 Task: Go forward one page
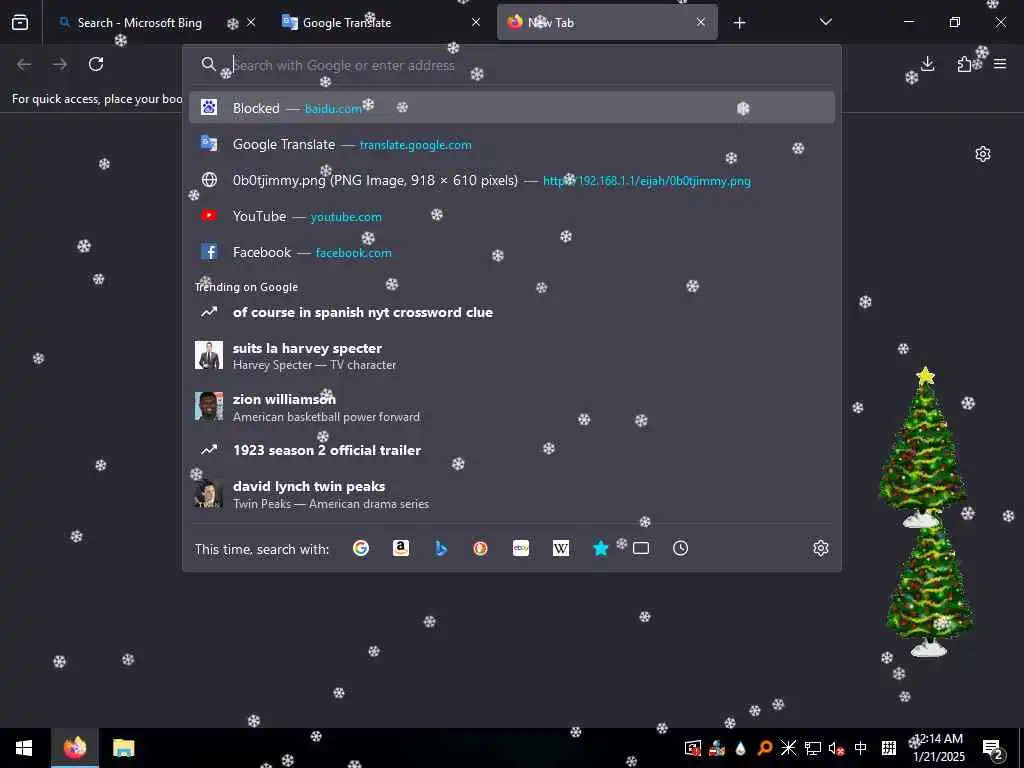60,64
